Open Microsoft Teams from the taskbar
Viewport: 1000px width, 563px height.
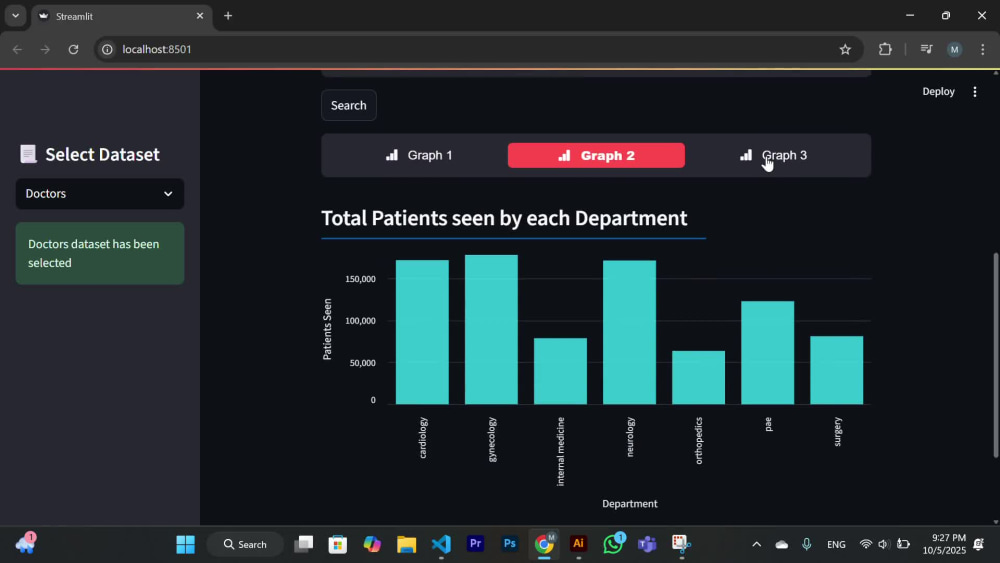(647, 544)
